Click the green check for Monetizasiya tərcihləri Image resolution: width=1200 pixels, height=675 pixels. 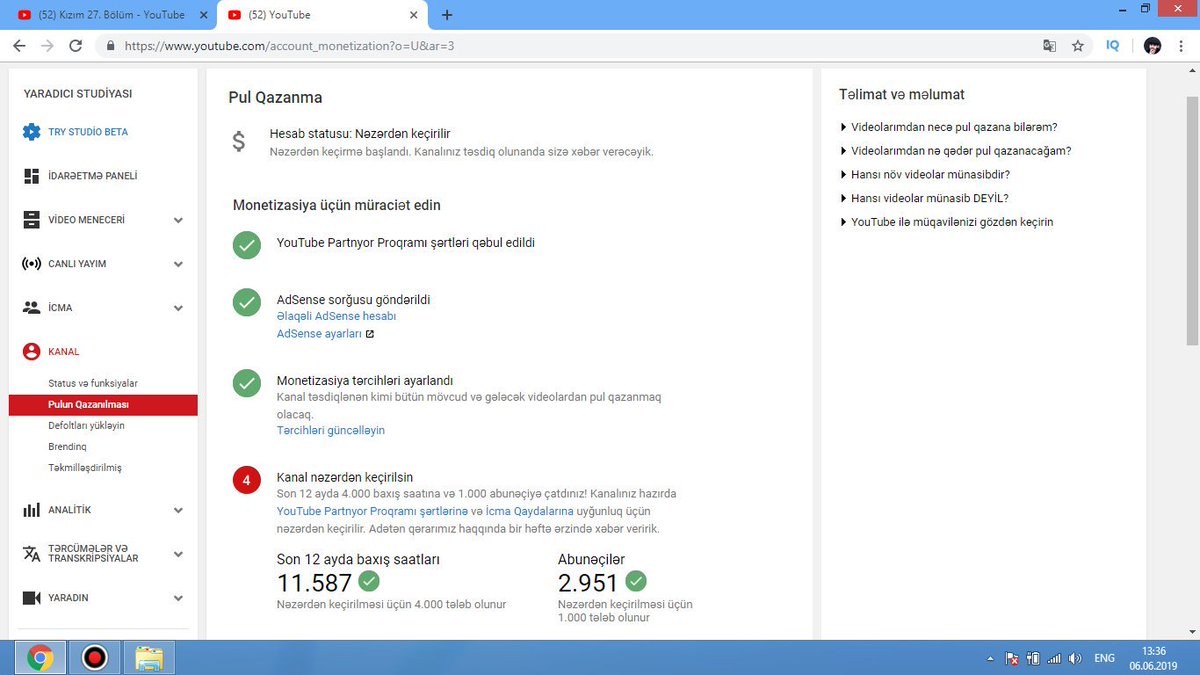coord(246,383)
